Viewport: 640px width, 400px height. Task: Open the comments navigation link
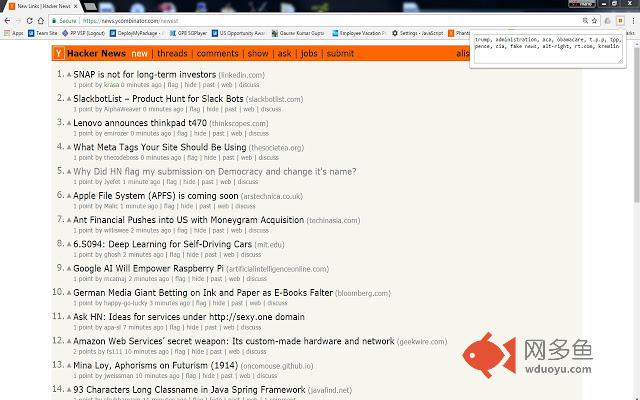[218, 53]
